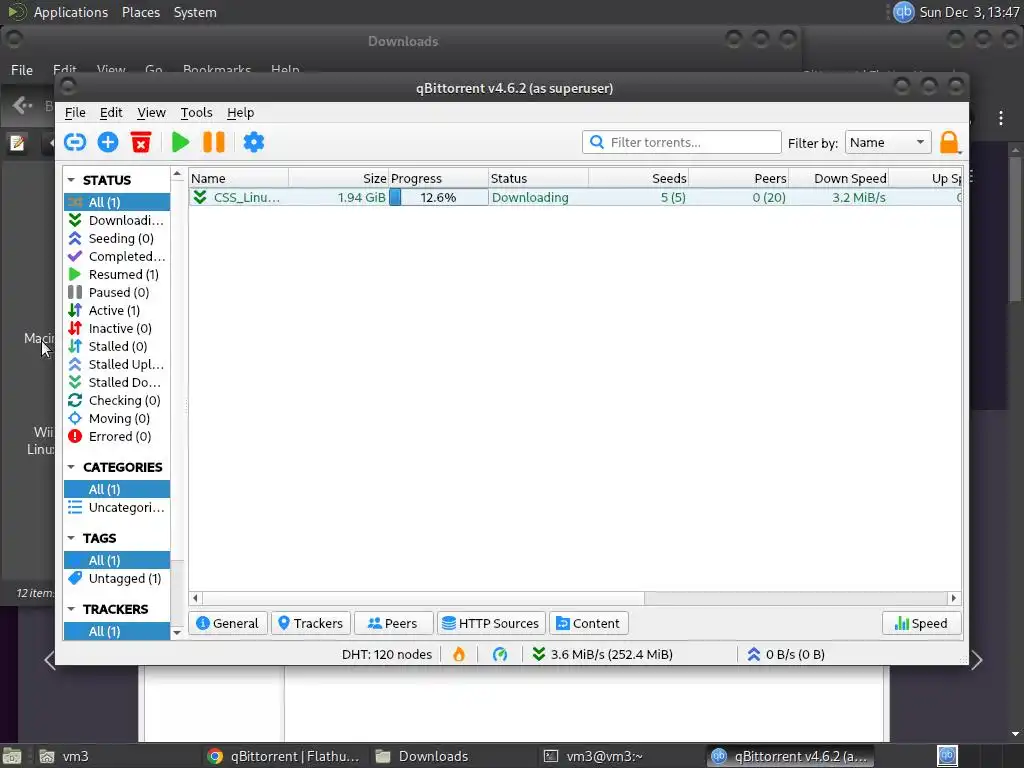Open Options via blue gear icon
Image resolution: width=1024 pixels, height=768 pixels.
253,142
